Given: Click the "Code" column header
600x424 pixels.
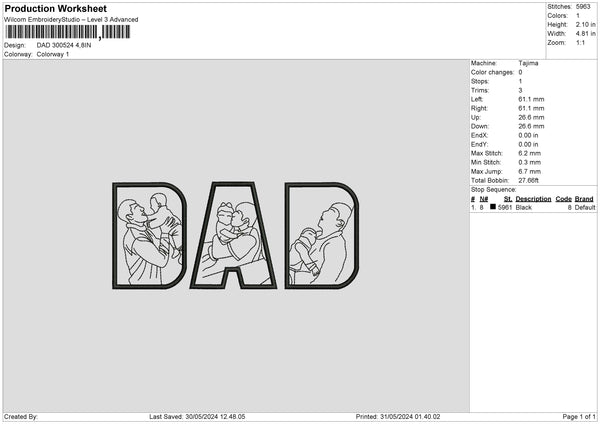Looking at the screenshot, I should [x=563, y=199].
